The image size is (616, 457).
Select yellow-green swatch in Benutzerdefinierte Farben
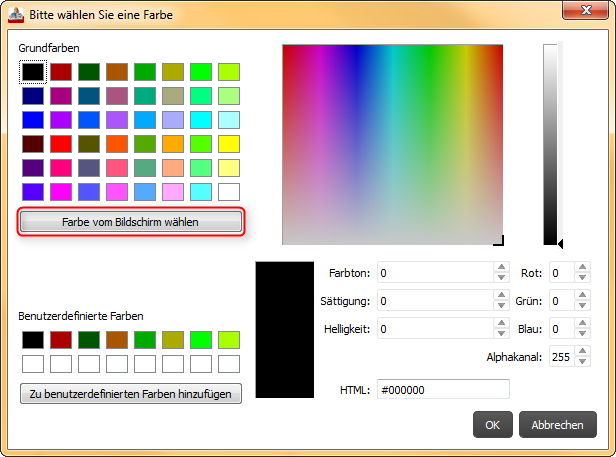pos(229,340)
